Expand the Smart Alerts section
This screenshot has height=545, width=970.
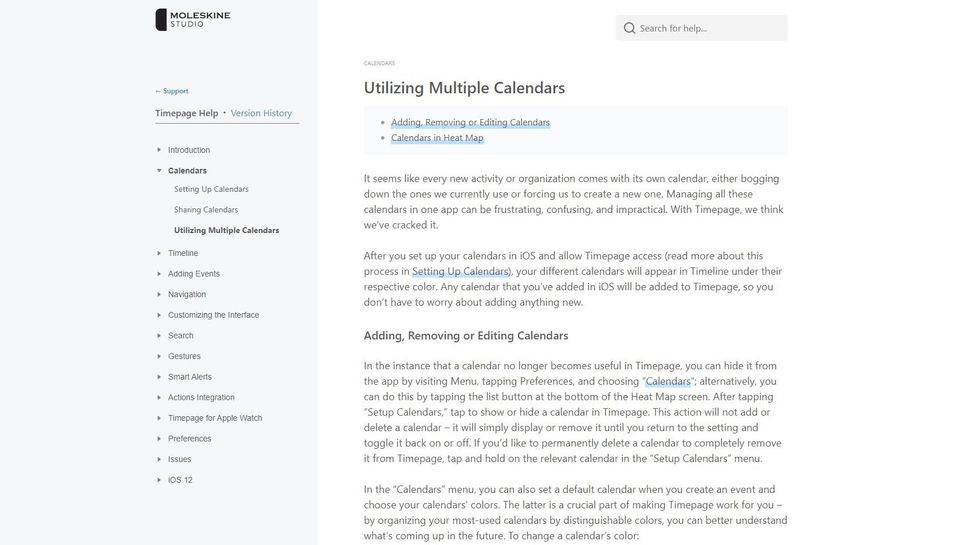point(189,377)
